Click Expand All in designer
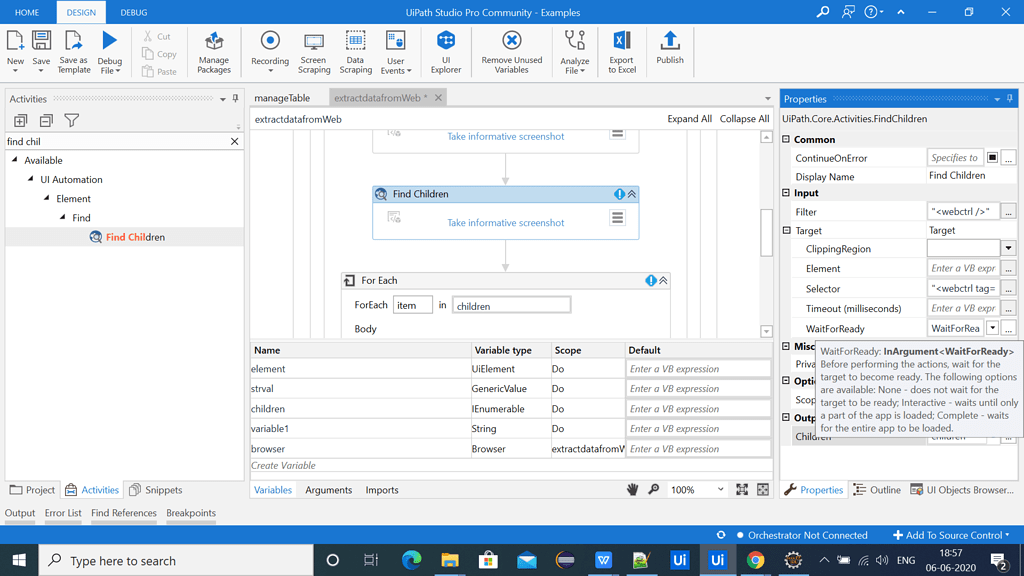 (689, 119)
